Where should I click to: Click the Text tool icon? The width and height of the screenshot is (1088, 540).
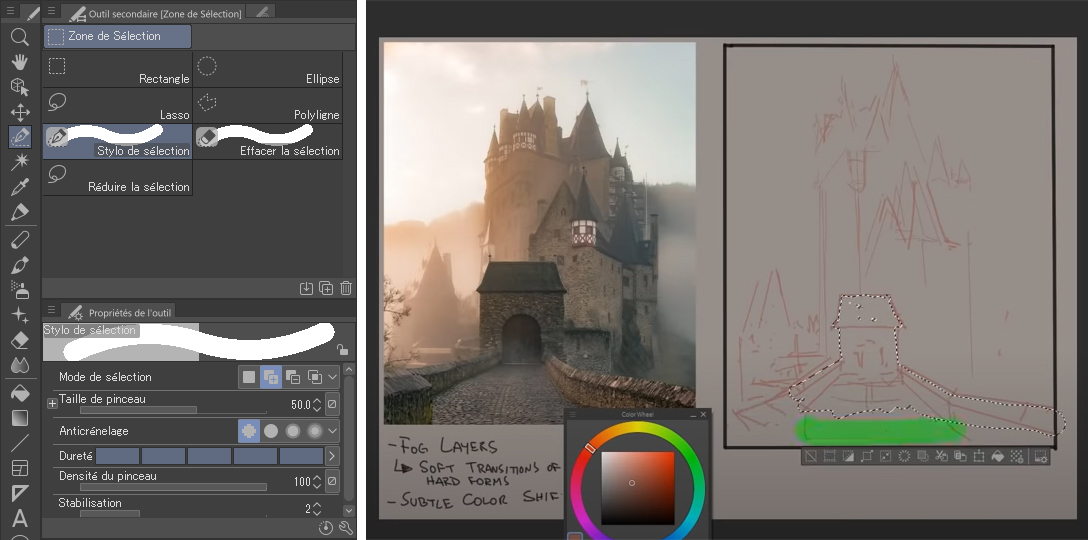(x=19, y=518)
